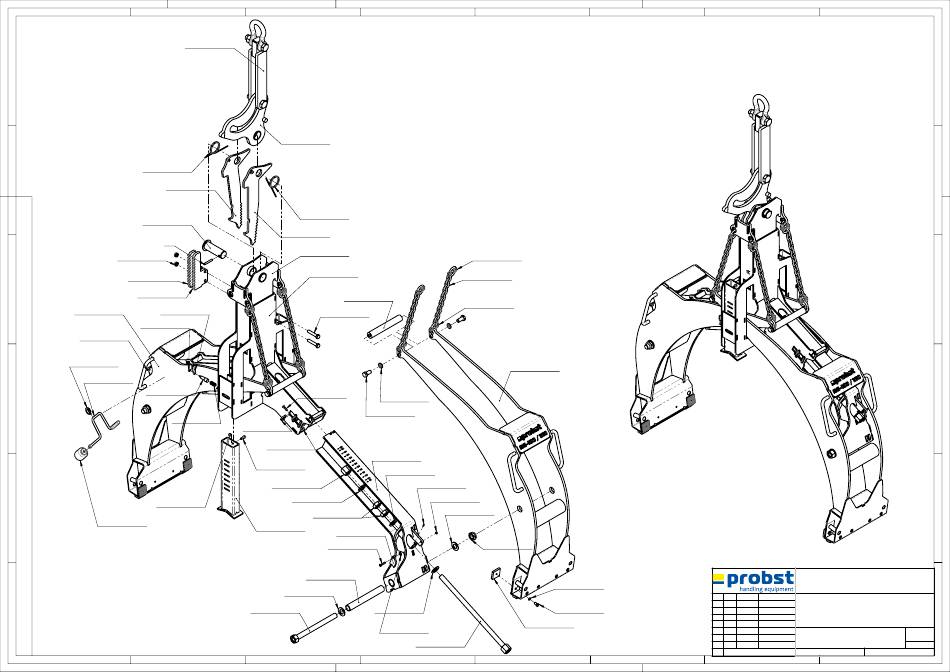This screenshot has width=950, height=672.
Task: Select the round knob below the crank
Action: [81, 454]
